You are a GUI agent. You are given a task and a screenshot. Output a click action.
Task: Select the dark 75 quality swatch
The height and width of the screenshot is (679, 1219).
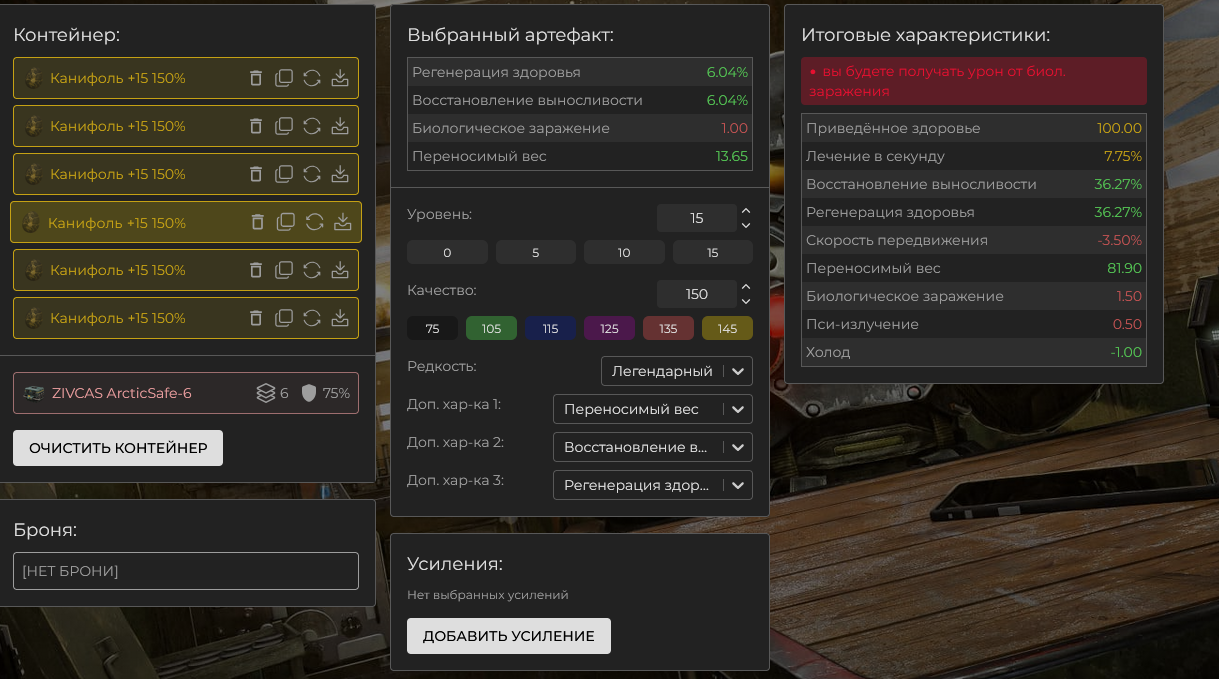click(432, 328)
